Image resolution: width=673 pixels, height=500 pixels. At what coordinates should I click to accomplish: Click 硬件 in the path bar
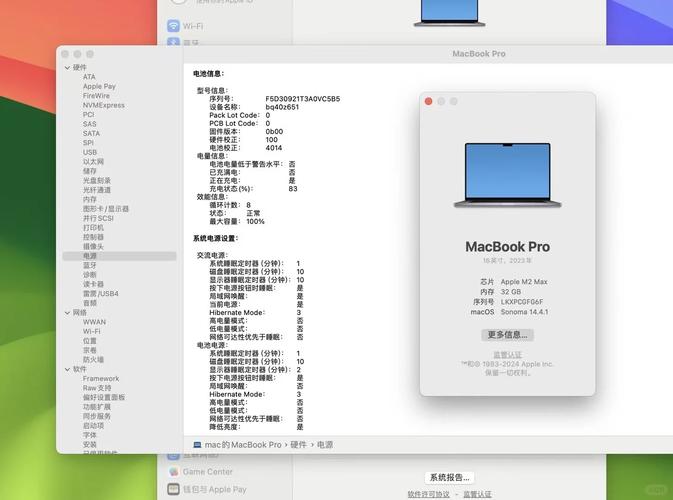pos(298,445)
